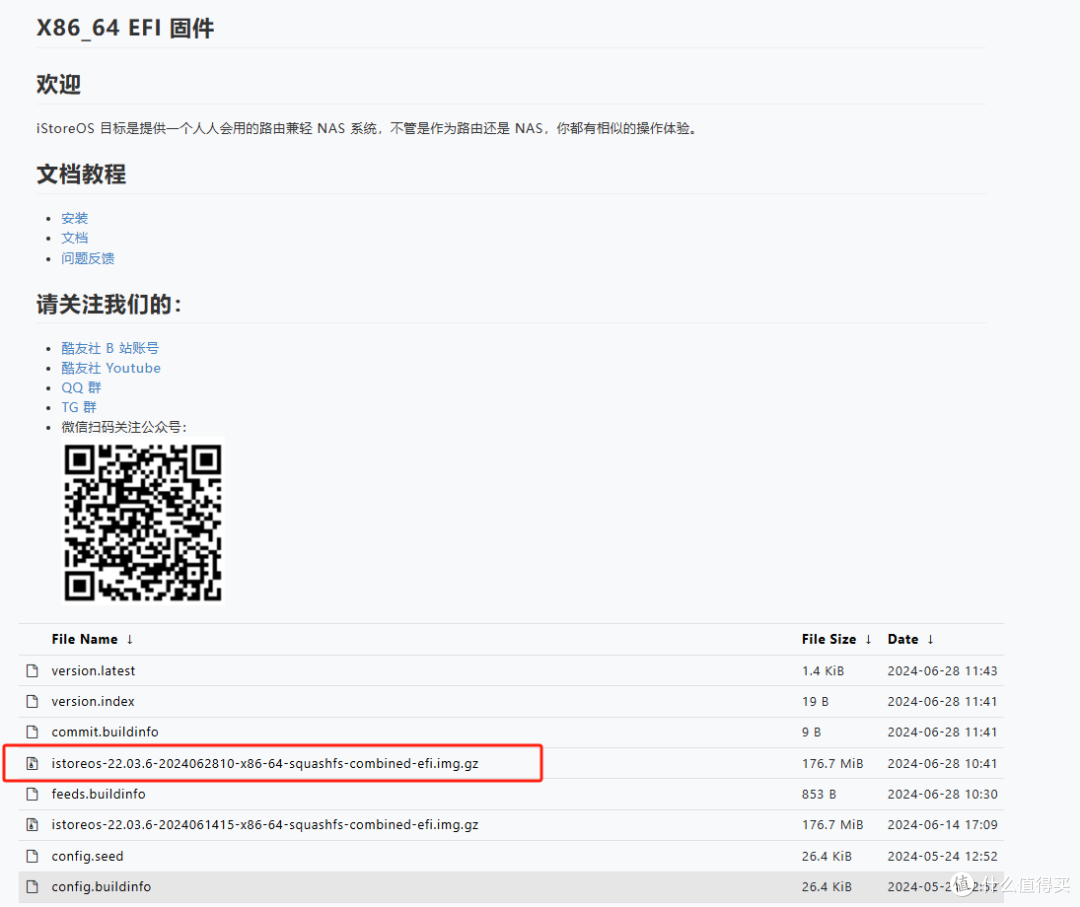Select the 176.7 MiB size for 2024062810 image

coord(832,763)
